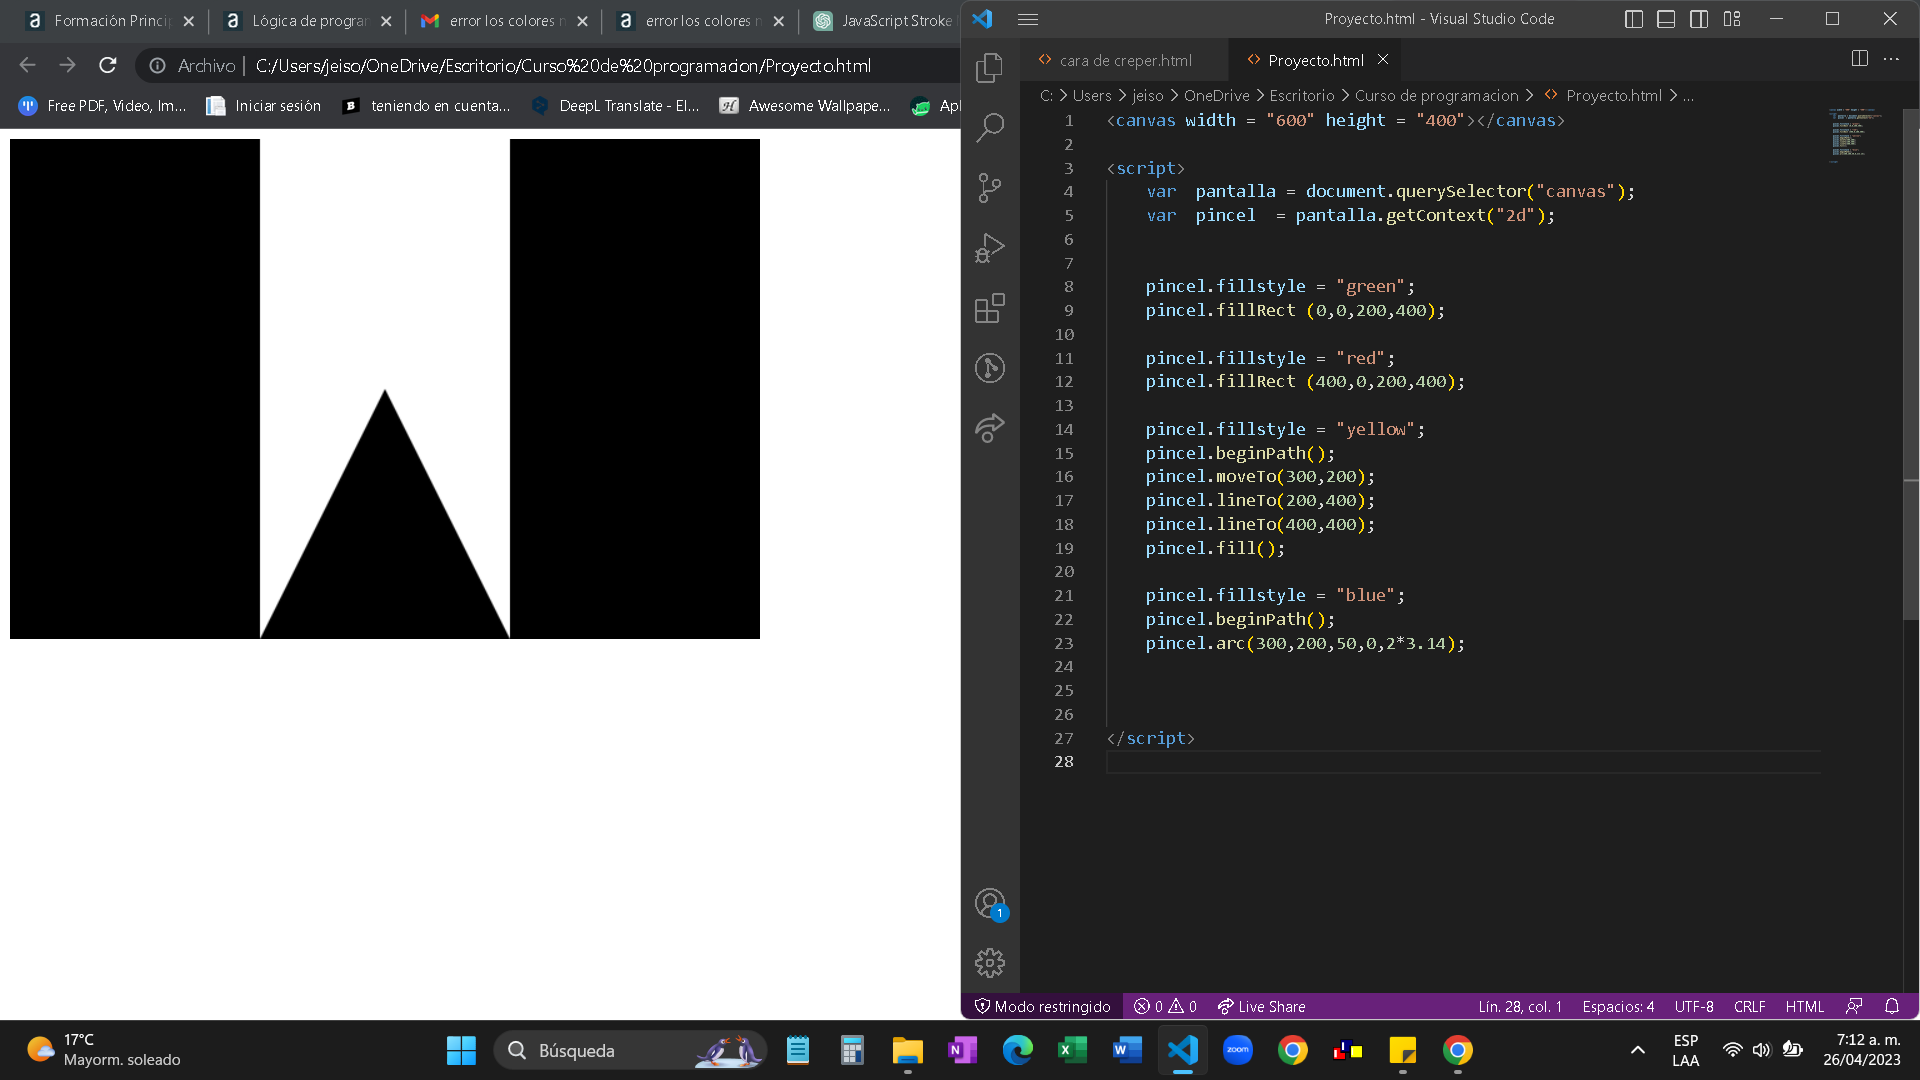Click the breadcrumb trailing ellipsis
The image size is (1920, 1080).
click(x=1688, y=96)
